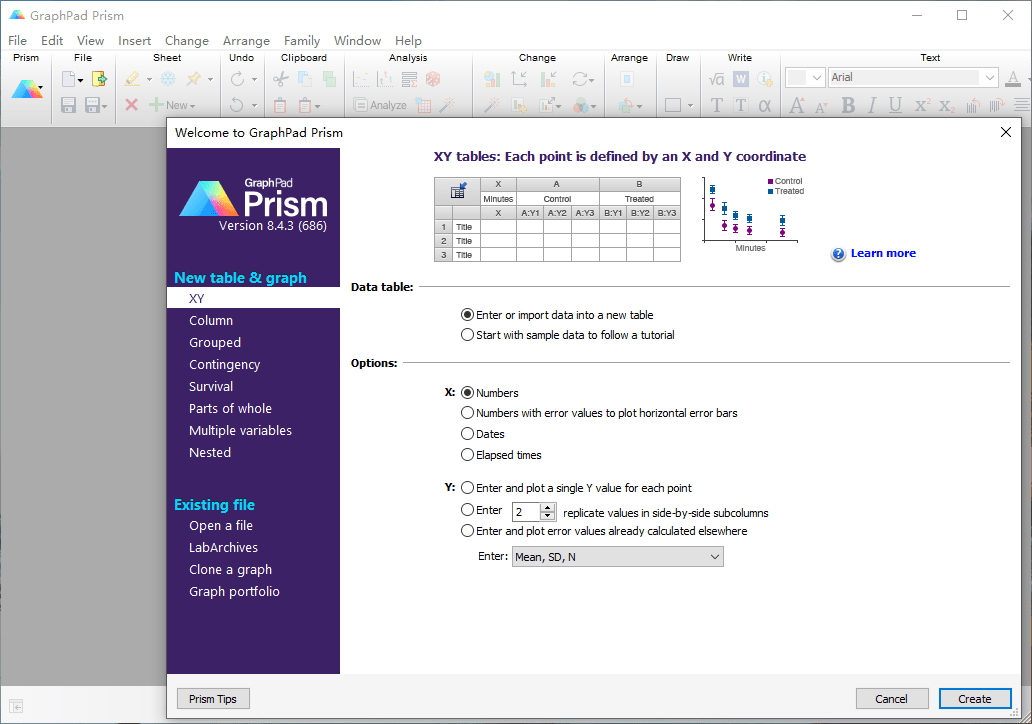Click the info note icon in Write

tap(765, 79)
